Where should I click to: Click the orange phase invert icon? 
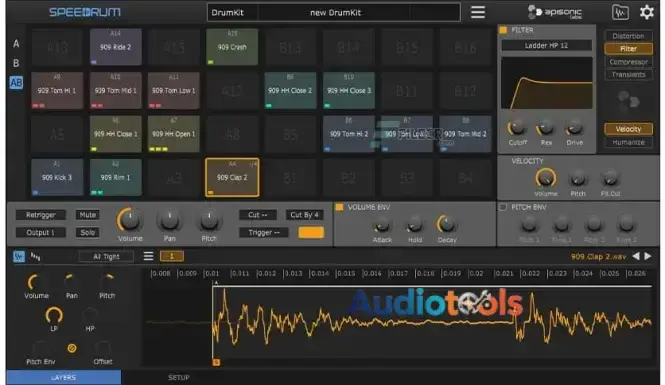(x=72, y=348)
